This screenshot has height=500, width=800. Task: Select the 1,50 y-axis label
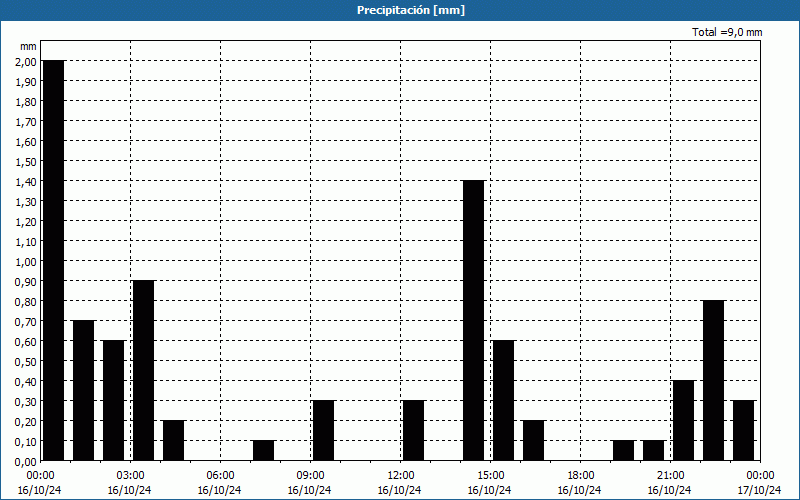tap(27, 161)
